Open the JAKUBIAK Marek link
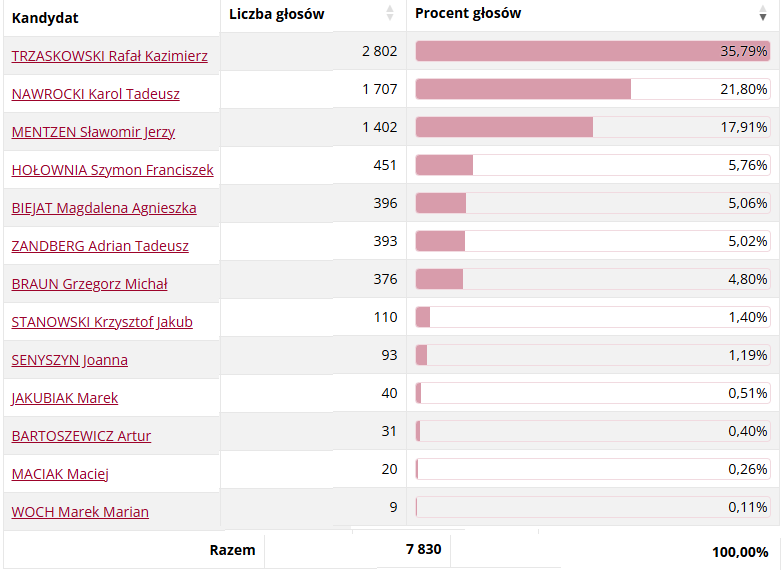This screenshot has height=570, width=781. (x=65, y=398)
